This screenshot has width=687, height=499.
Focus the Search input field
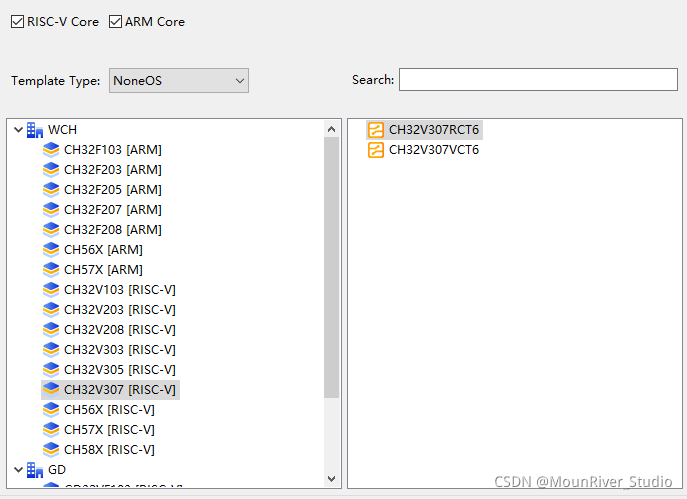click(x=538, y=80)
